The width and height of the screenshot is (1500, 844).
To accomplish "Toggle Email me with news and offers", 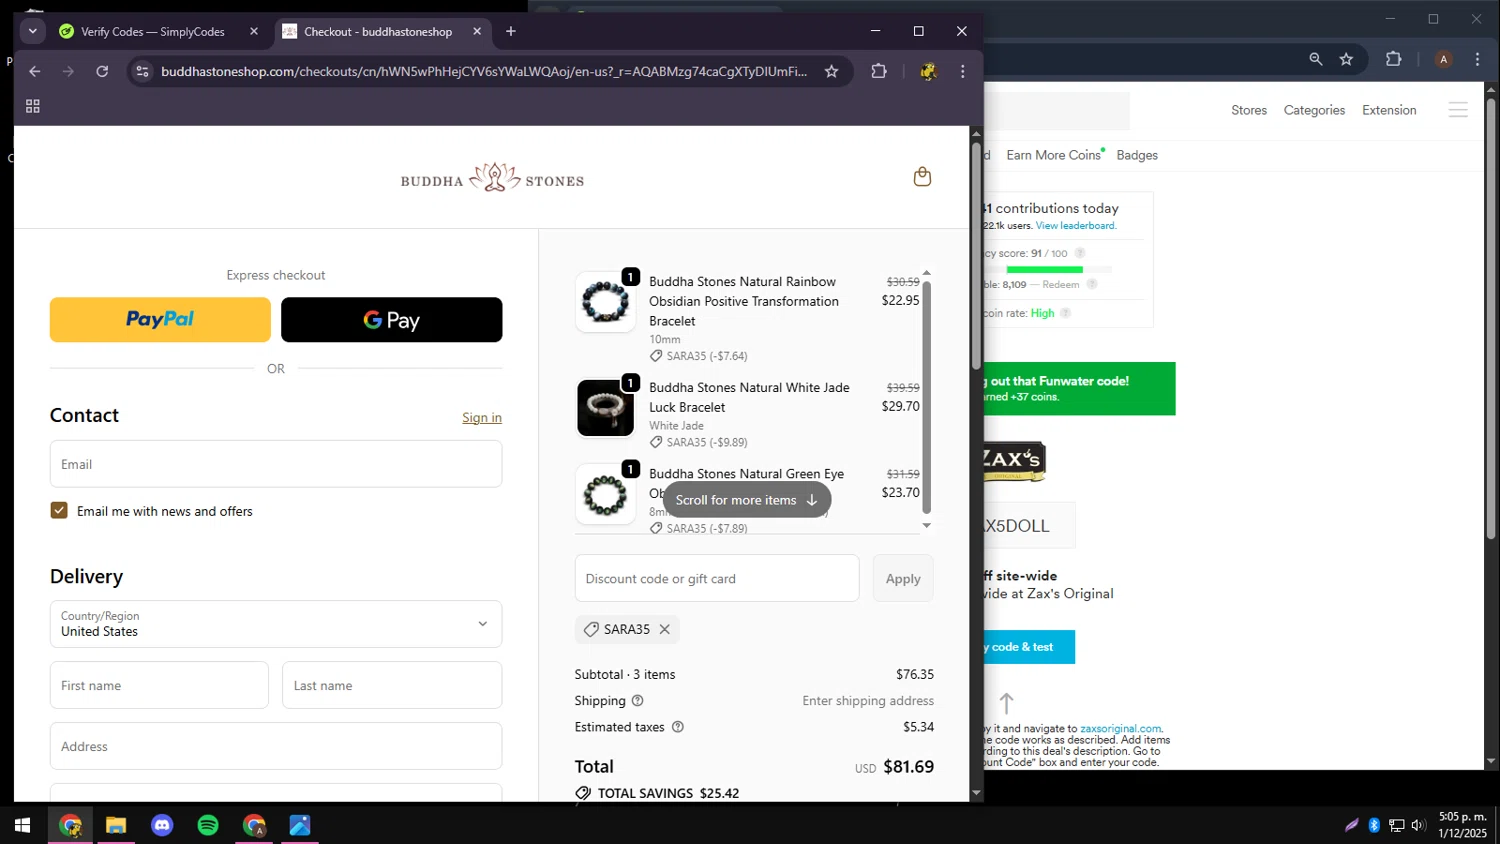I will pos(59,511).
